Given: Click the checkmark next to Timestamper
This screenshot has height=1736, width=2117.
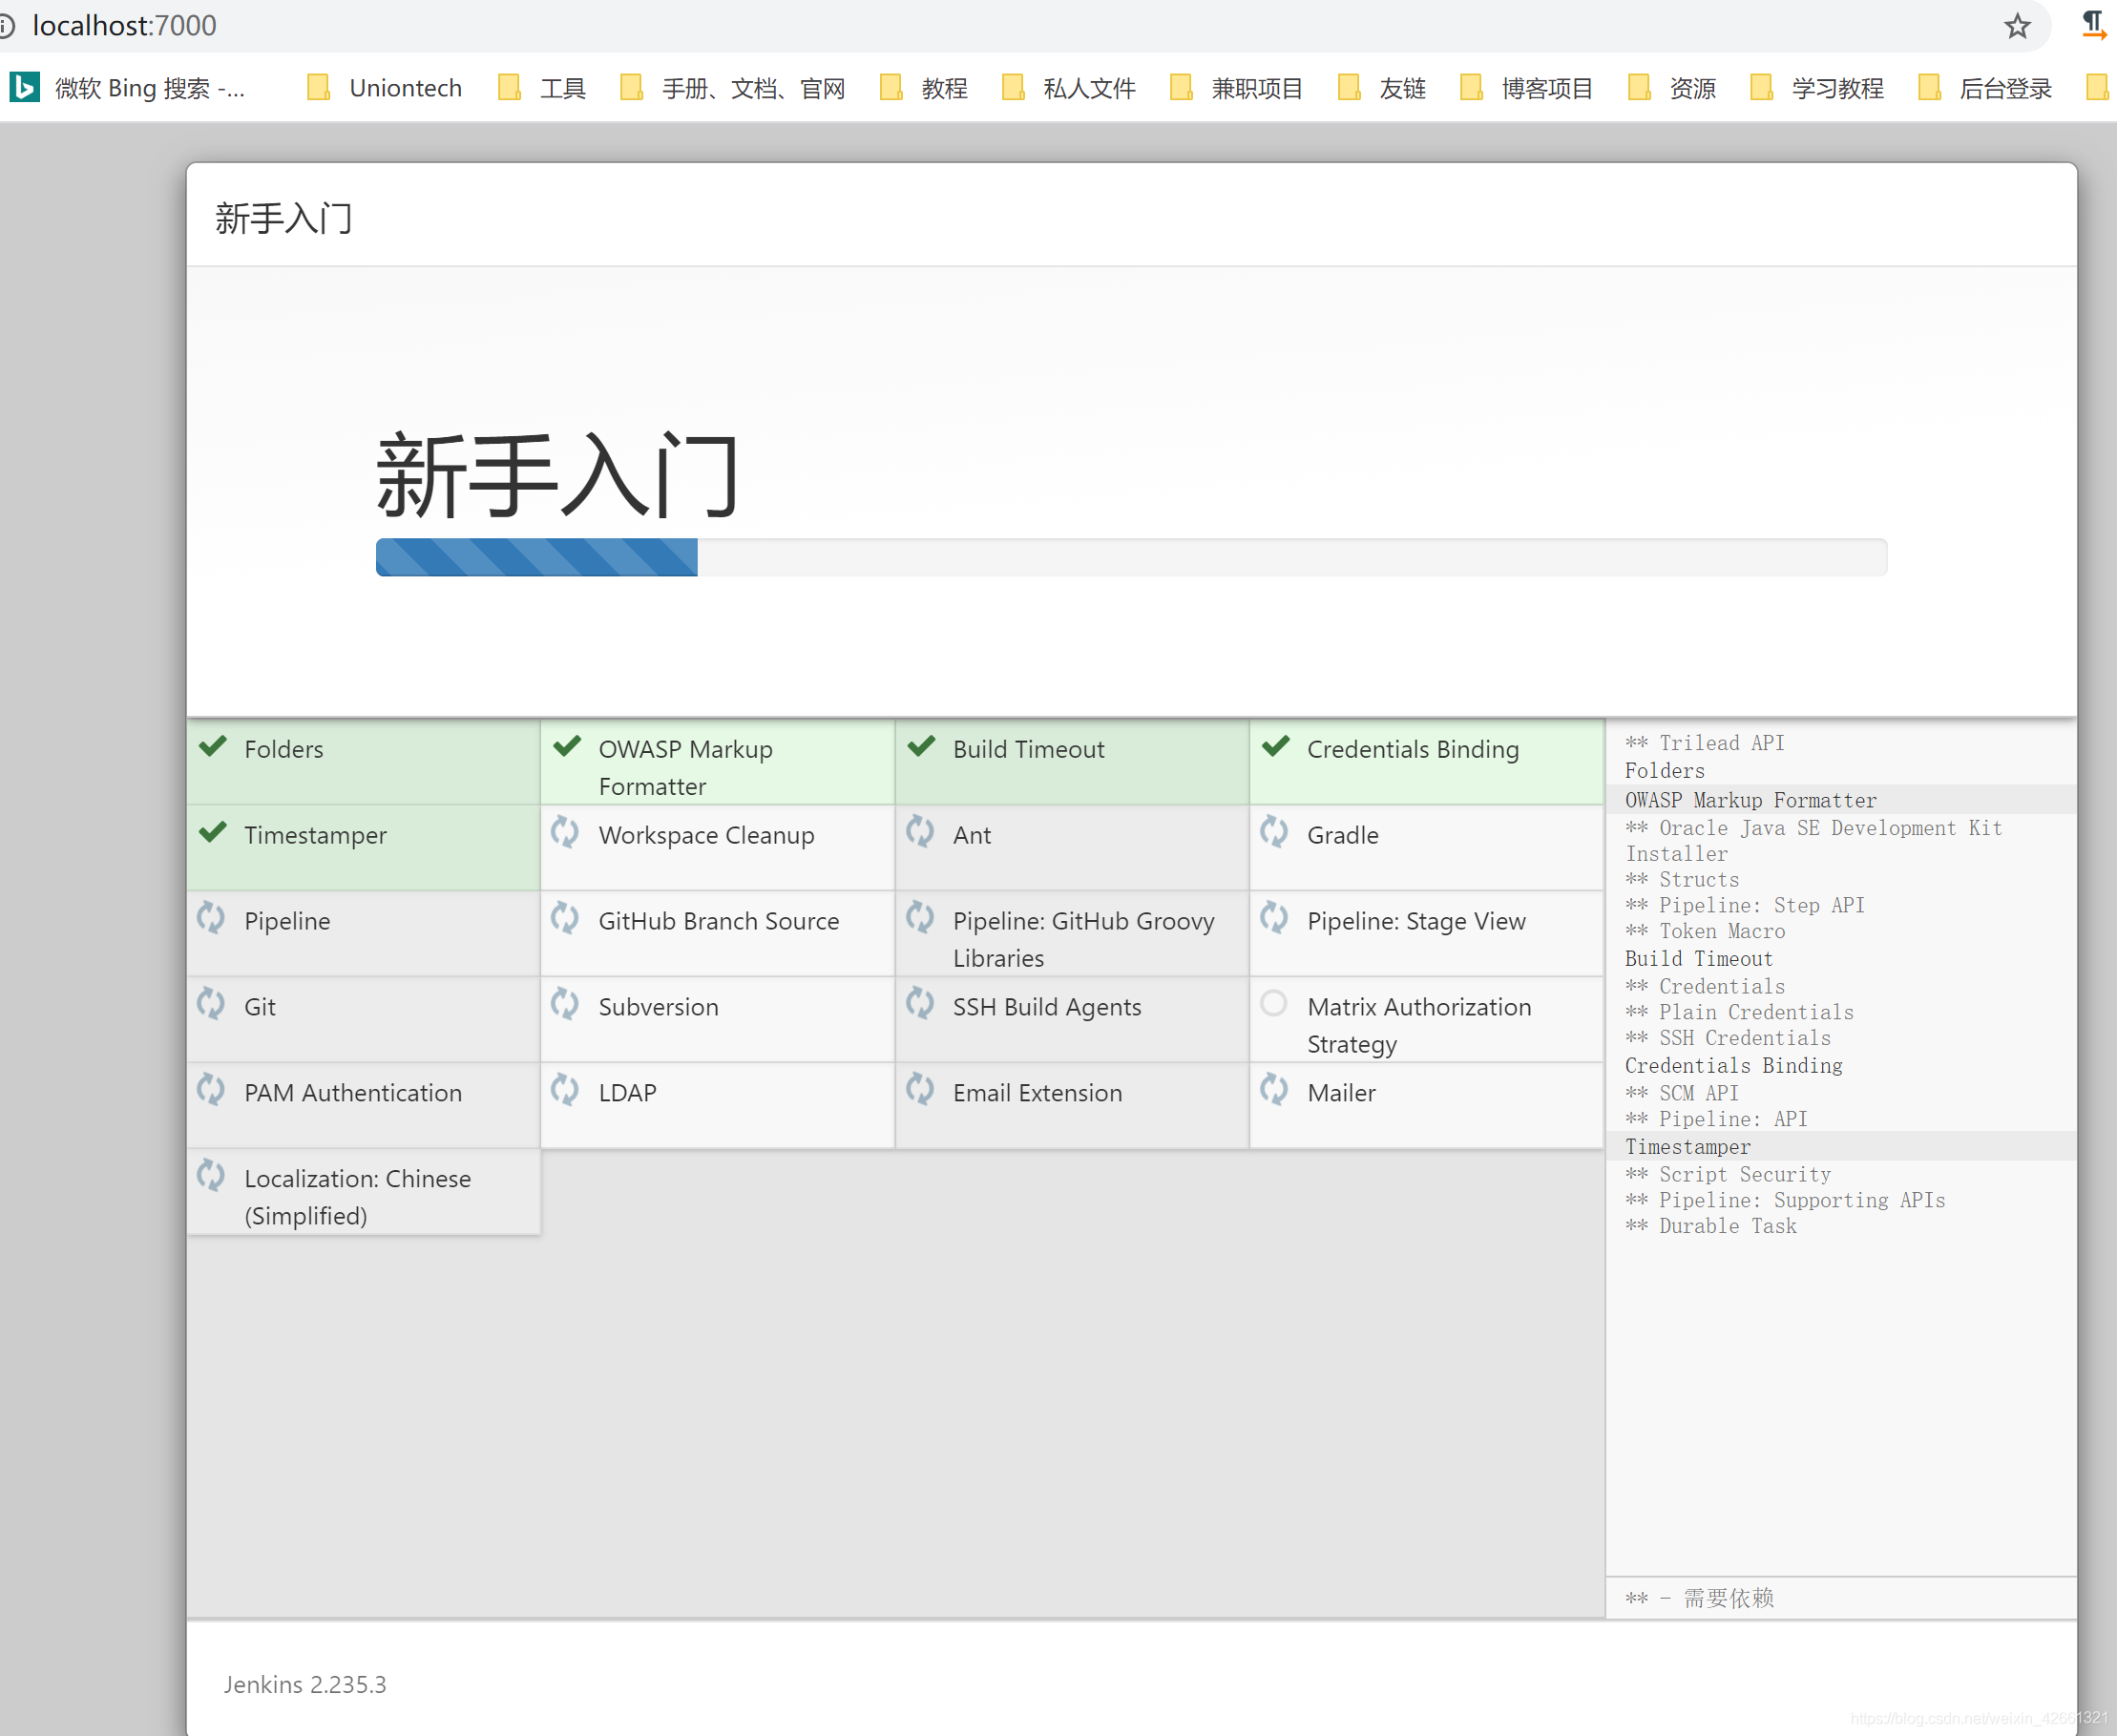Looking at the screenshot, I should [212, 832].
